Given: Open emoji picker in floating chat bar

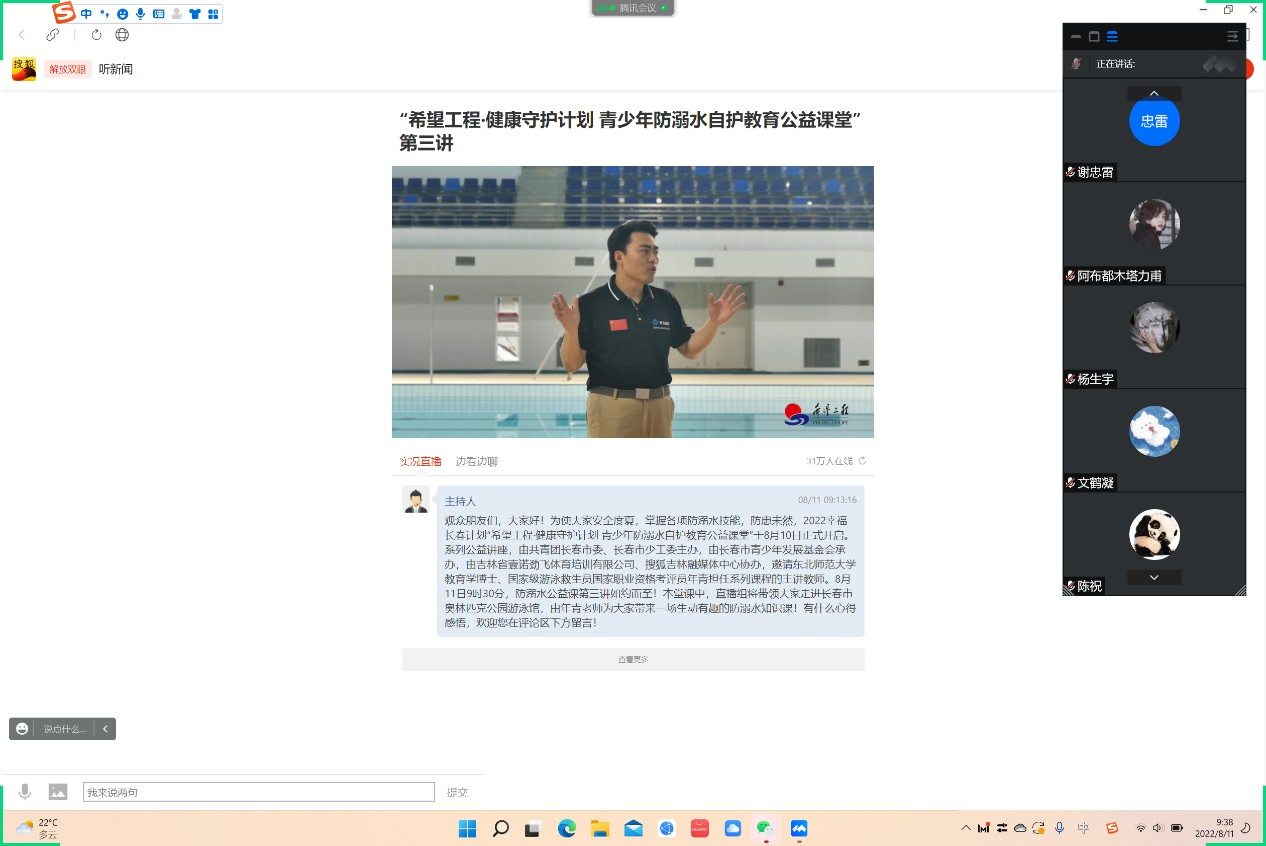Looking at the screenshot, I should [22, 729].
